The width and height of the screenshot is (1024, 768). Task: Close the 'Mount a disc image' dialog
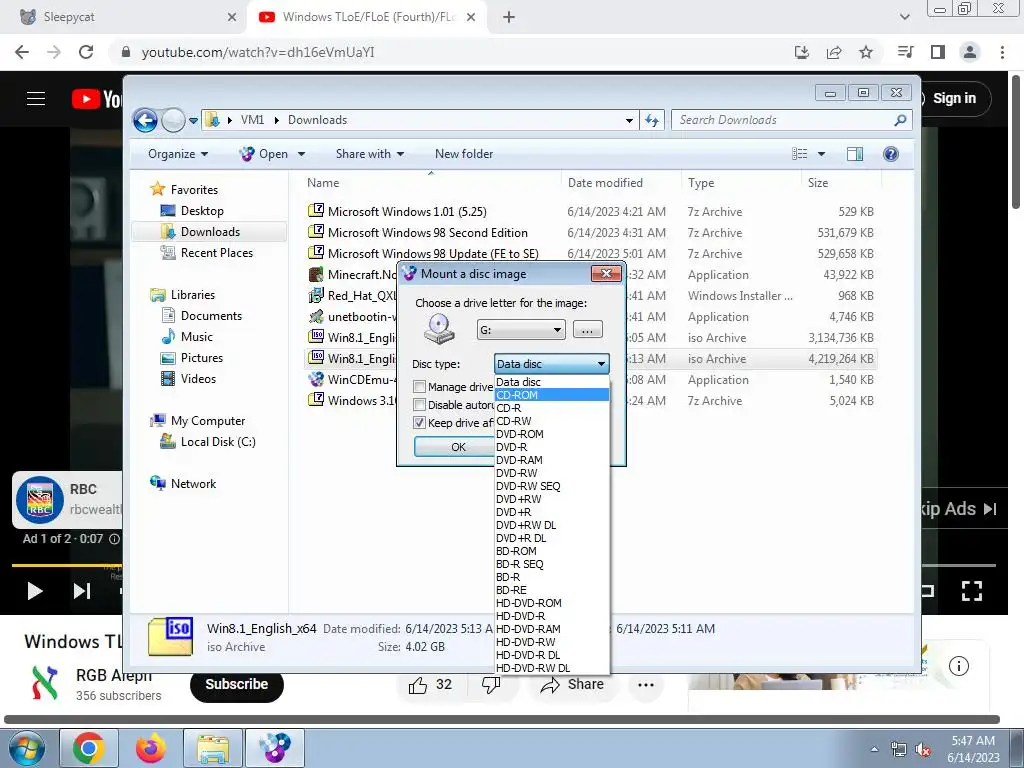click(x=606, y=274)
